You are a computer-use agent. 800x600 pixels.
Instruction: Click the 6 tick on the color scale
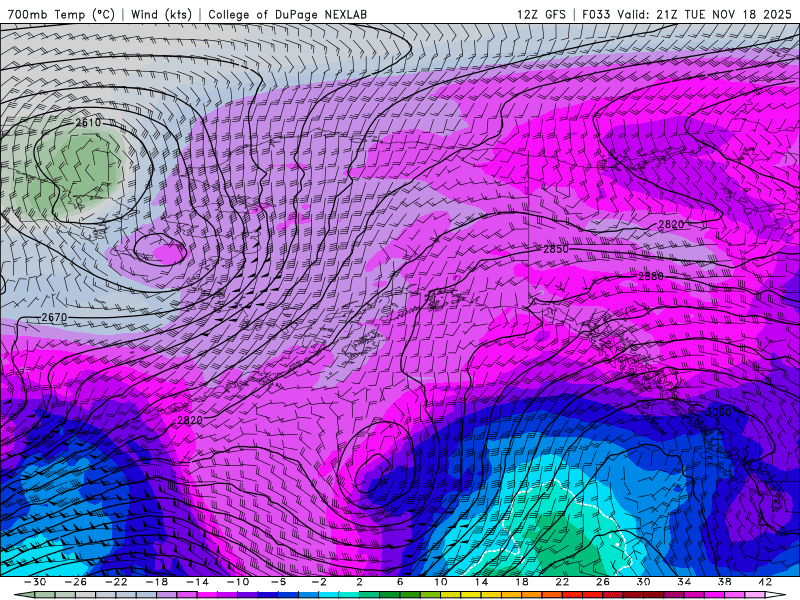pyautogui.click(x=400, y=582)
